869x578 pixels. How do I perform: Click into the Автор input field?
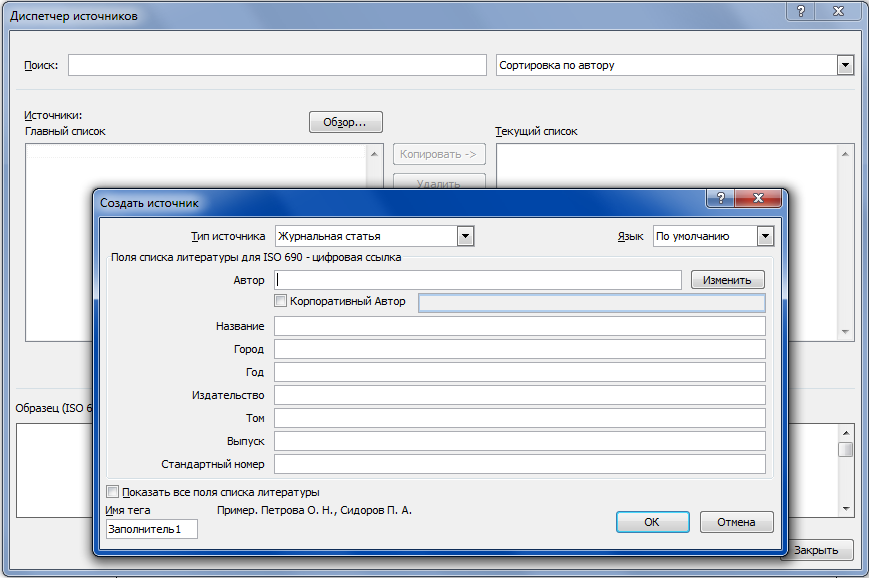tap(478, 280)
